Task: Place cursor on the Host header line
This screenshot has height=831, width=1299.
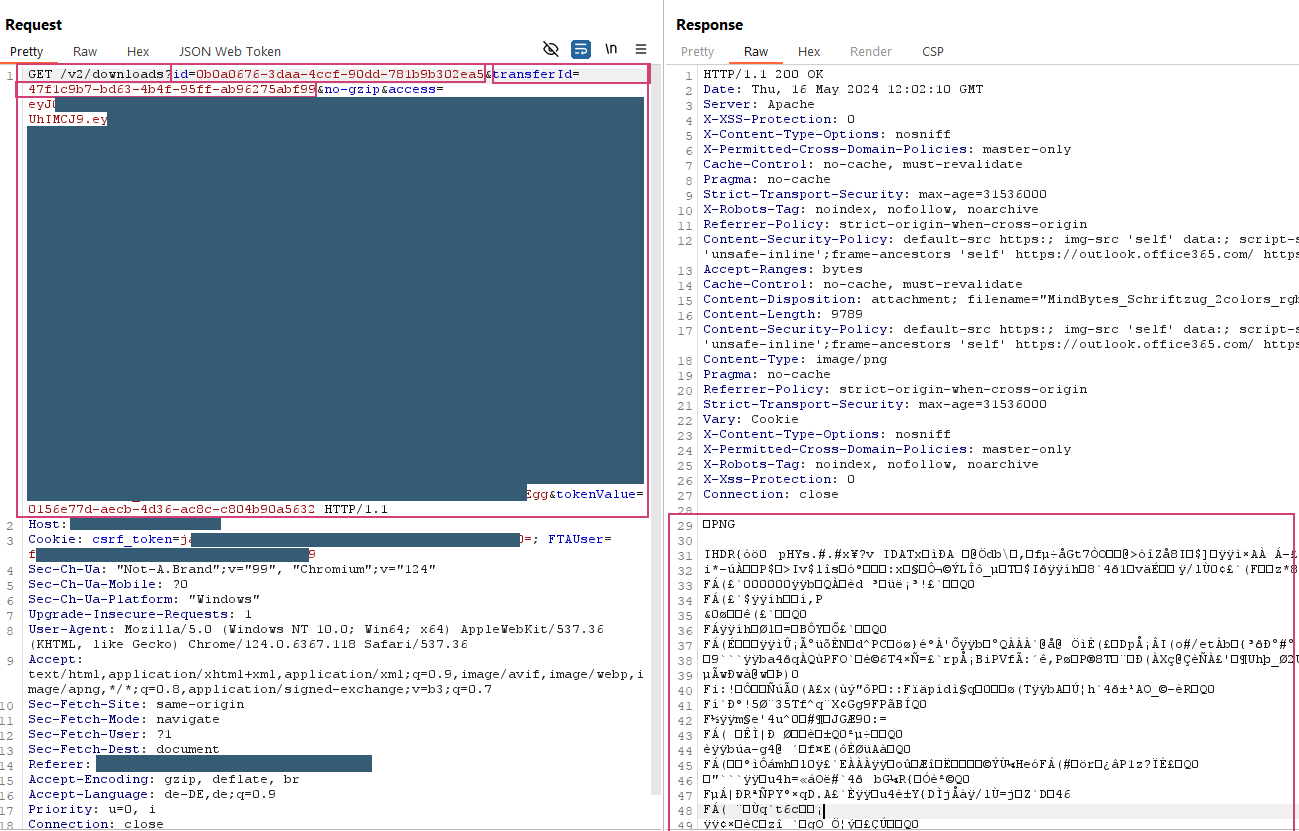Action: click(47, 524)
